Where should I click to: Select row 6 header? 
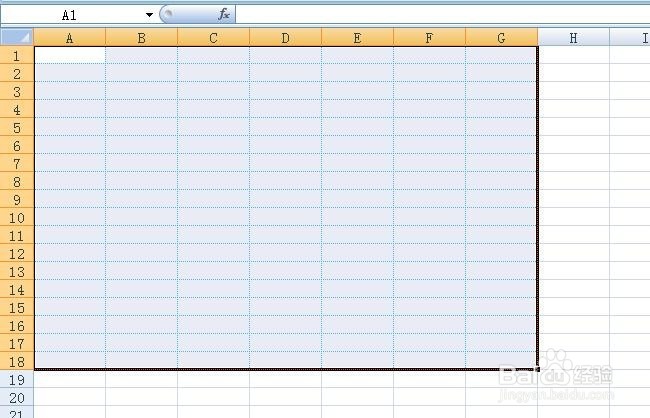point(17,145)
